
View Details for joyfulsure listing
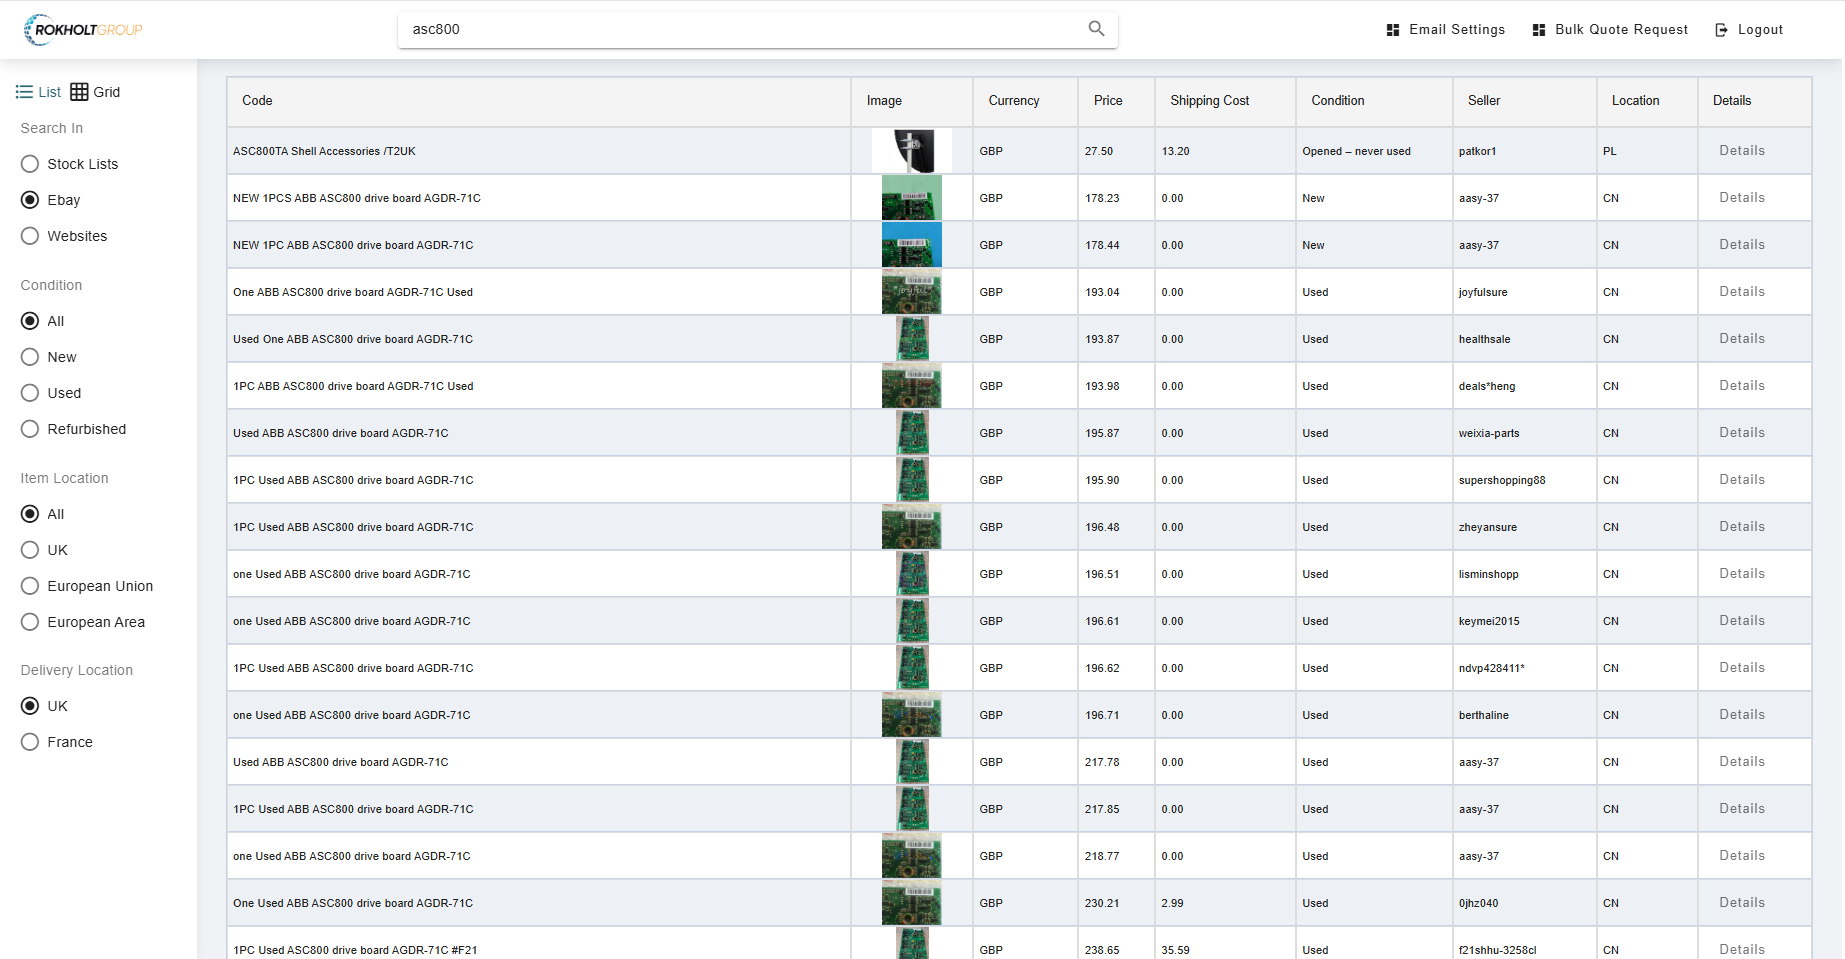(1741, 292)
